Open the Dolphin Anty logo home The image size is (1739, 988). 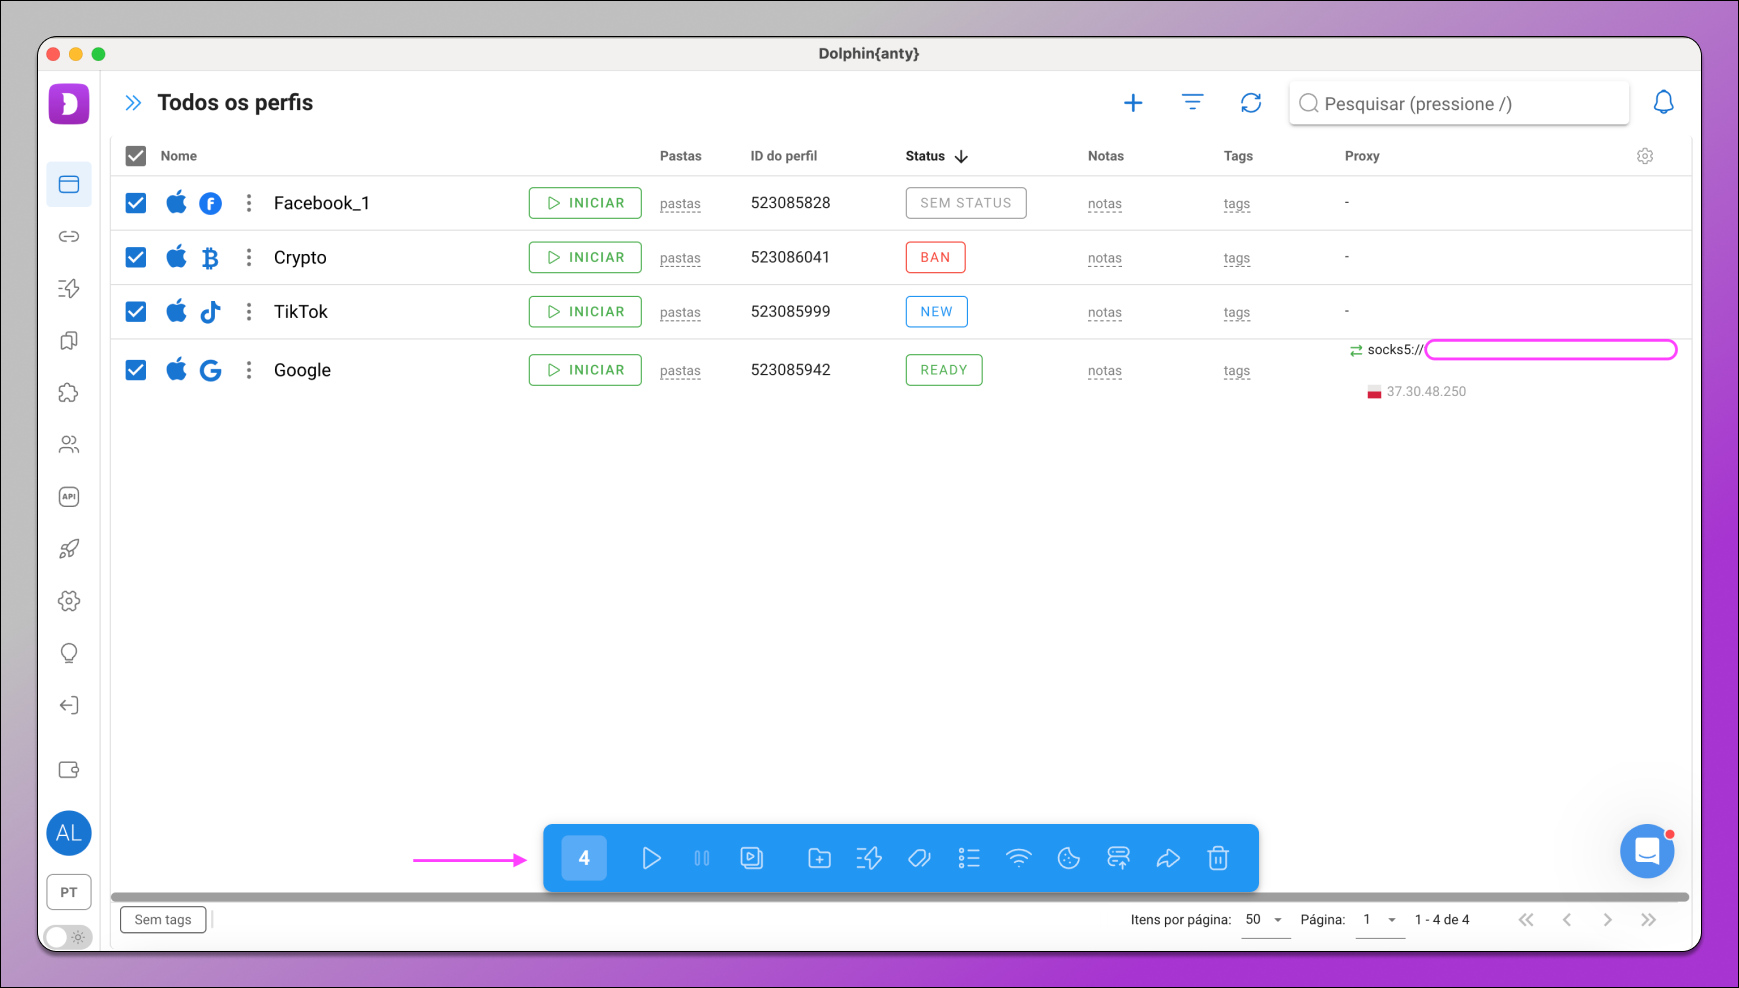pyautogui.click(x=69, y=104)
